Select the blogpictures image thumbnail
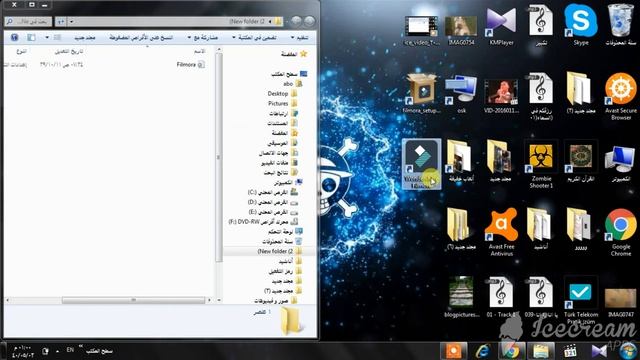This screenshot has height=360, width=640. tap(461, 297)
